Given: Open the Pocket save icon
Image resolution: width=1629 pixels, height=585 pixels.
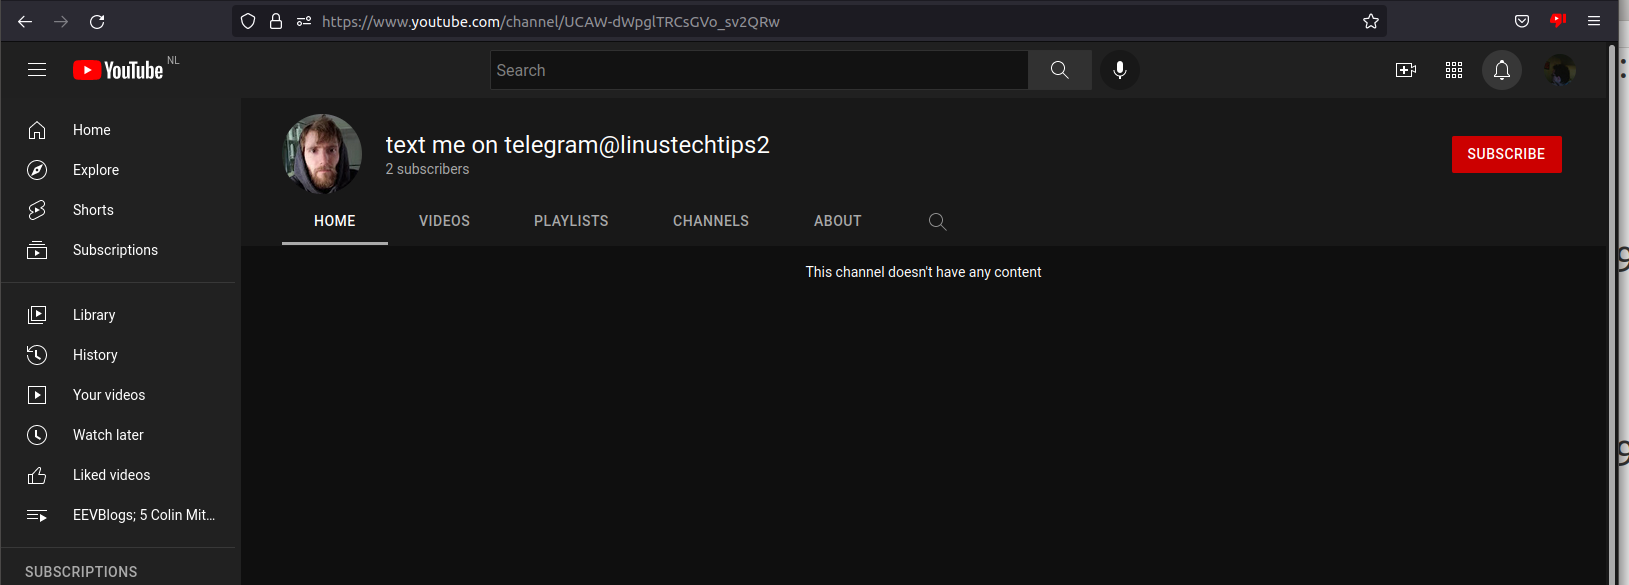Looking at the screenshot, I should coord(1522,21).
